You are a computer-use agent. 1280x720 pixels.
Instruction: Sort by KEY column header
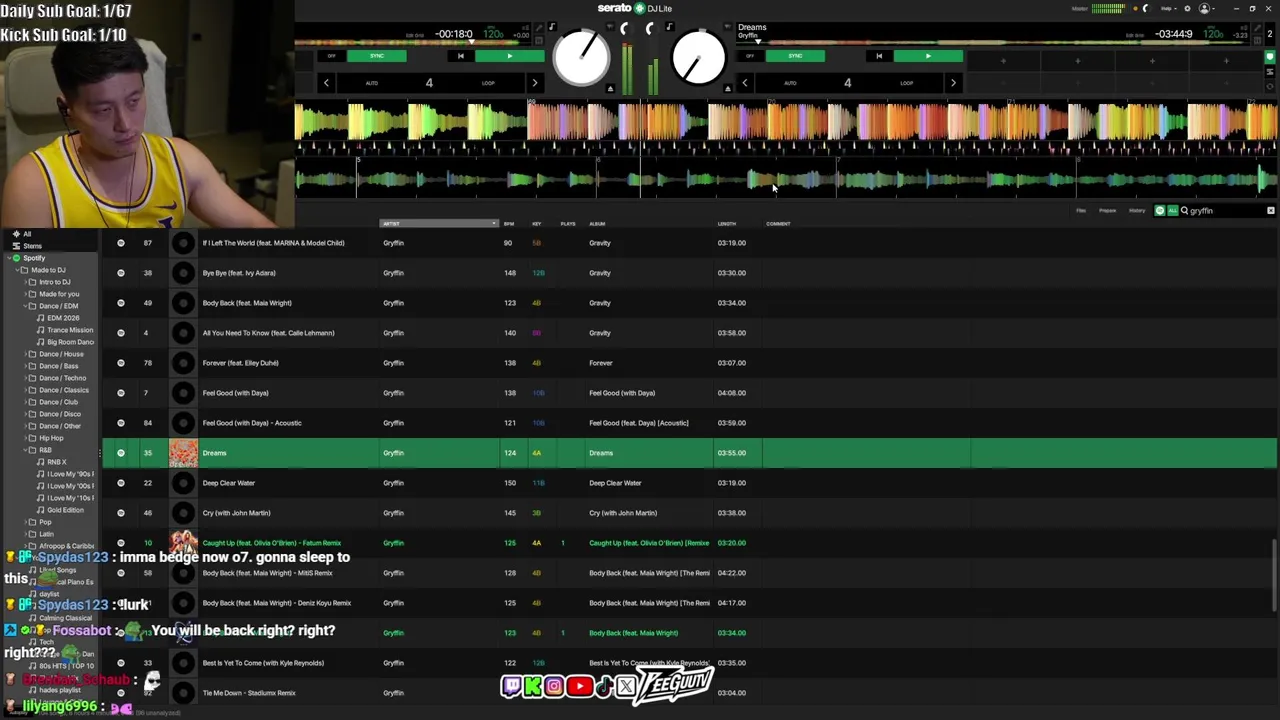click(537, 224)
